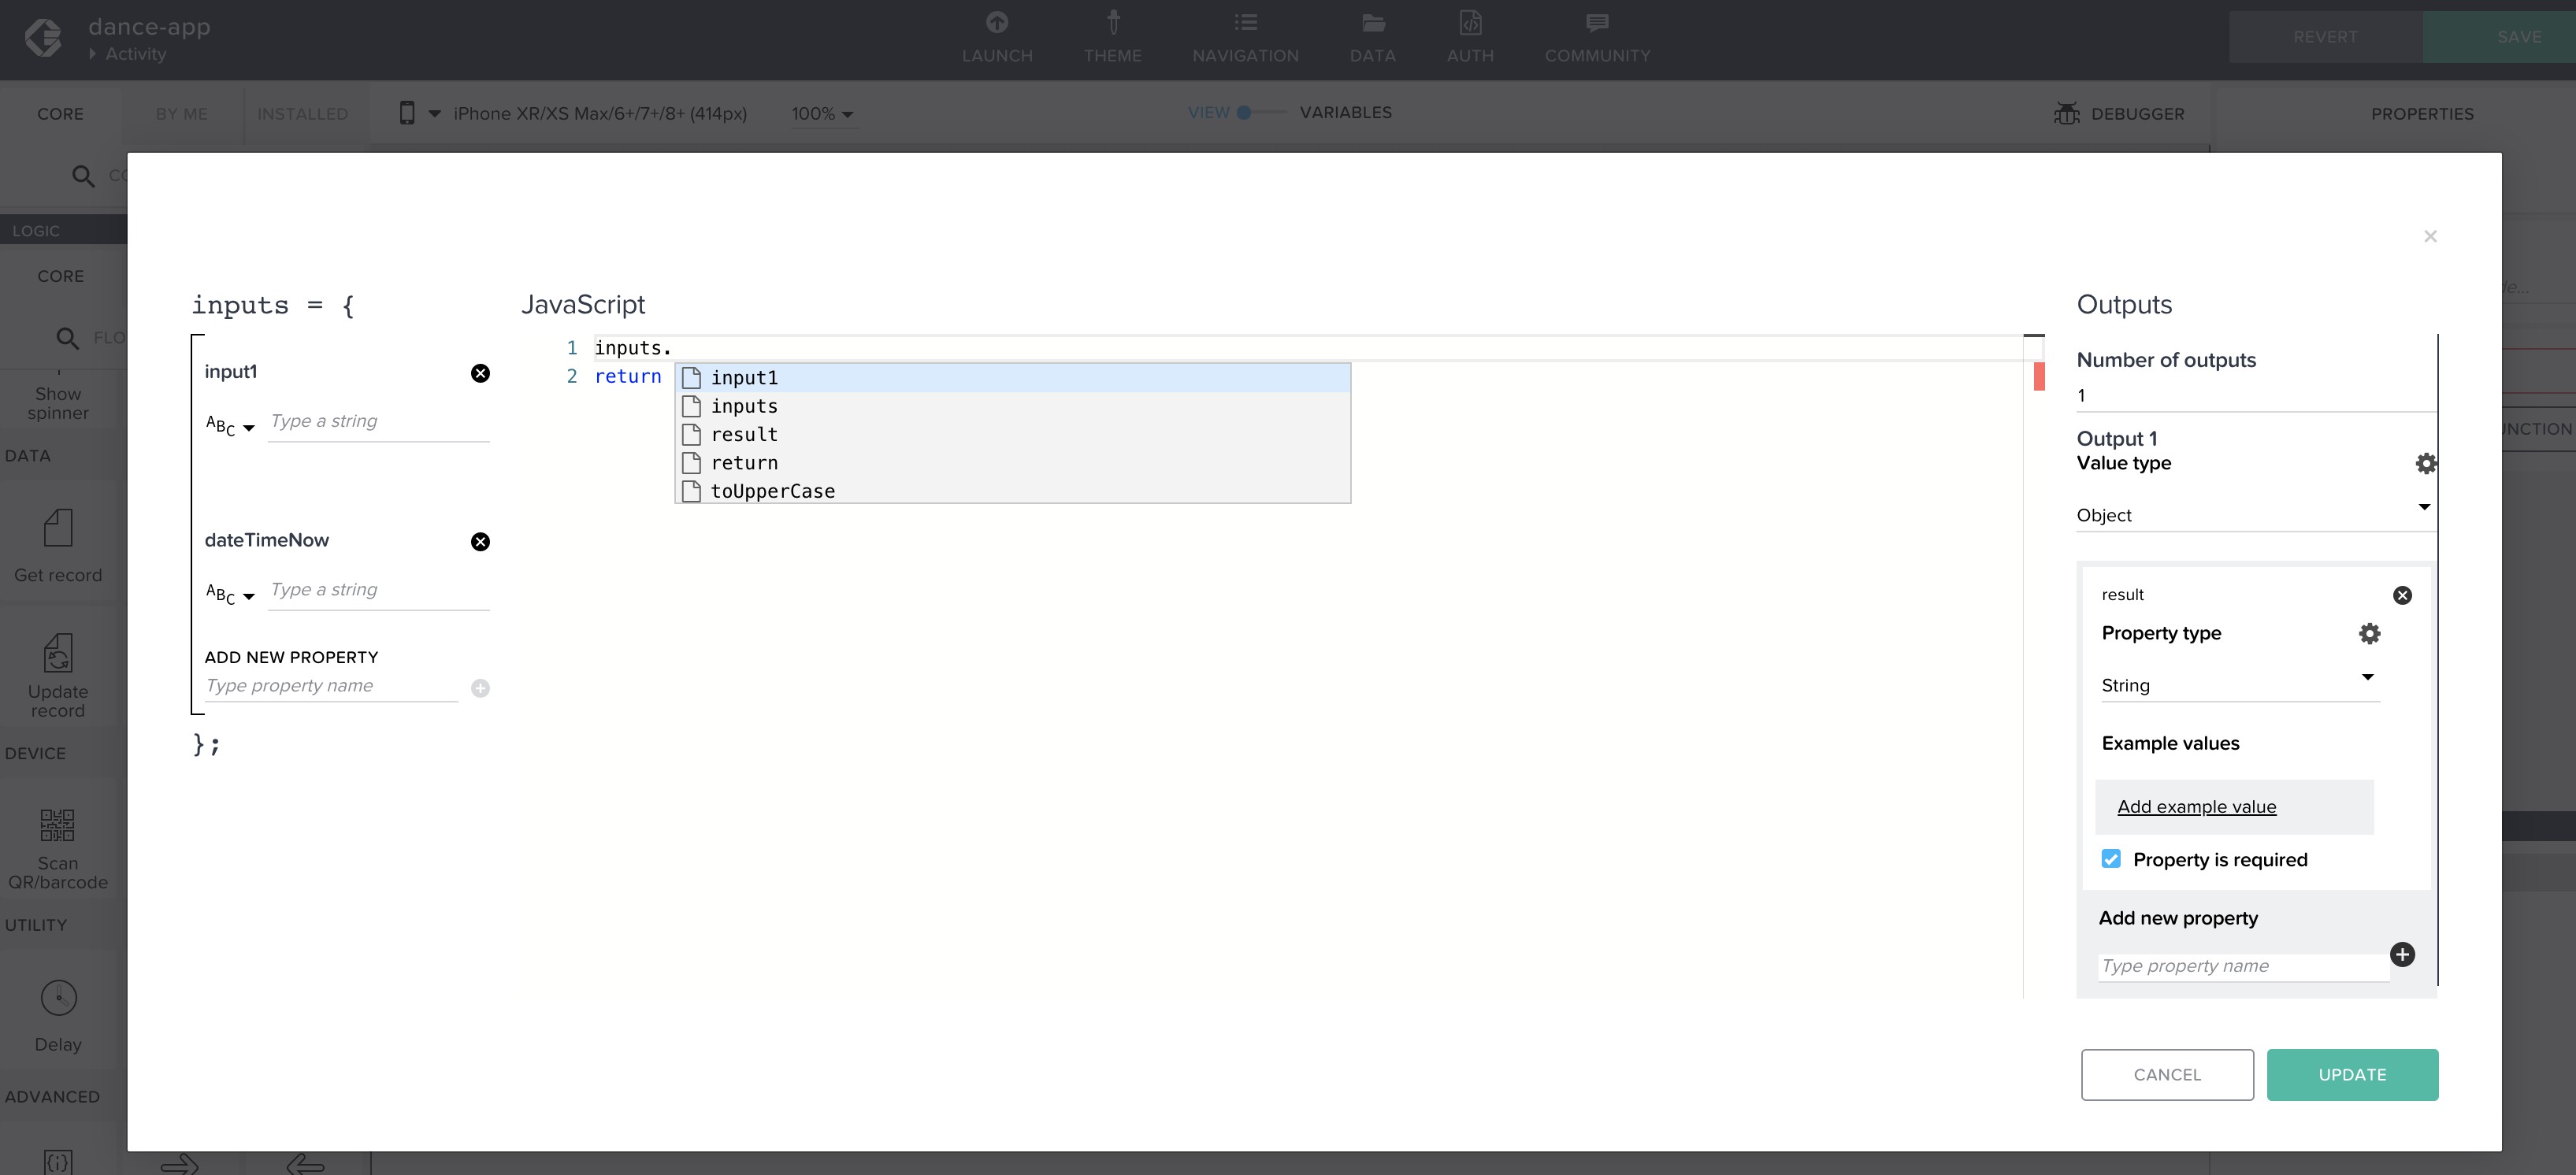Open Output 1 value type settings gear

coord(2425,463)
